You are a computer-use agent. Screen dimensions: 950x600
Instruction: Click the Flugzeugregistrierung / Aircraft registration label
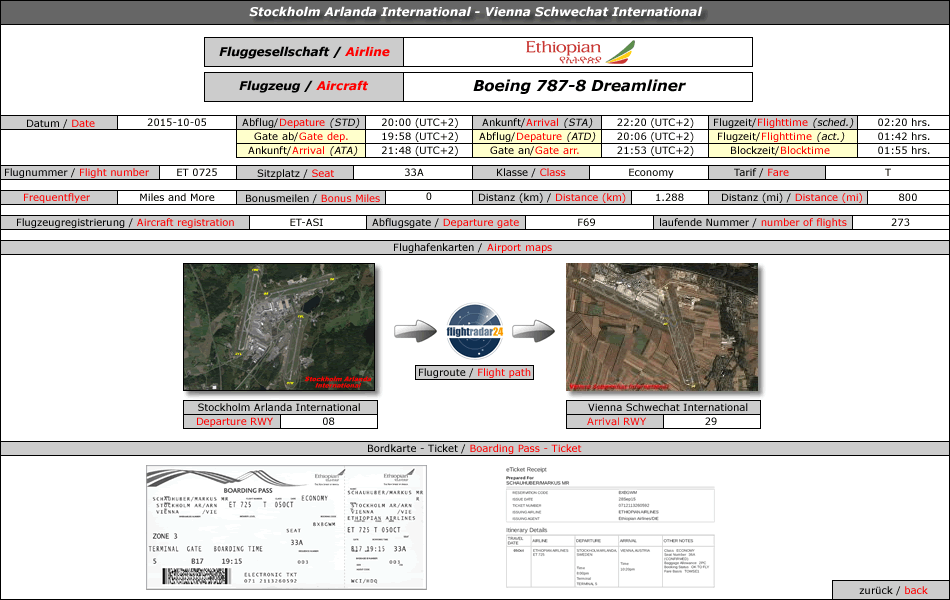pos(125,222)
